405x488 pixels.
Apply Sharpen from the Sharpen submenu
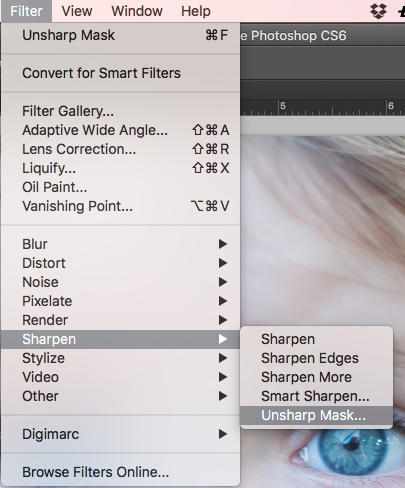tap(316, 339)
